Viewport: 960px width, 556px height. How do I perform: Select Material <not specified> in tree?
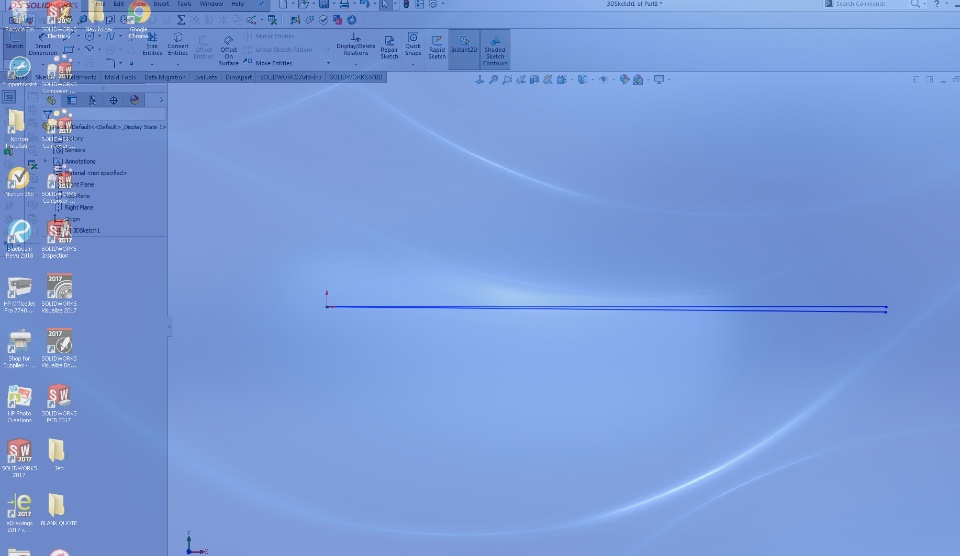[95, 173]
